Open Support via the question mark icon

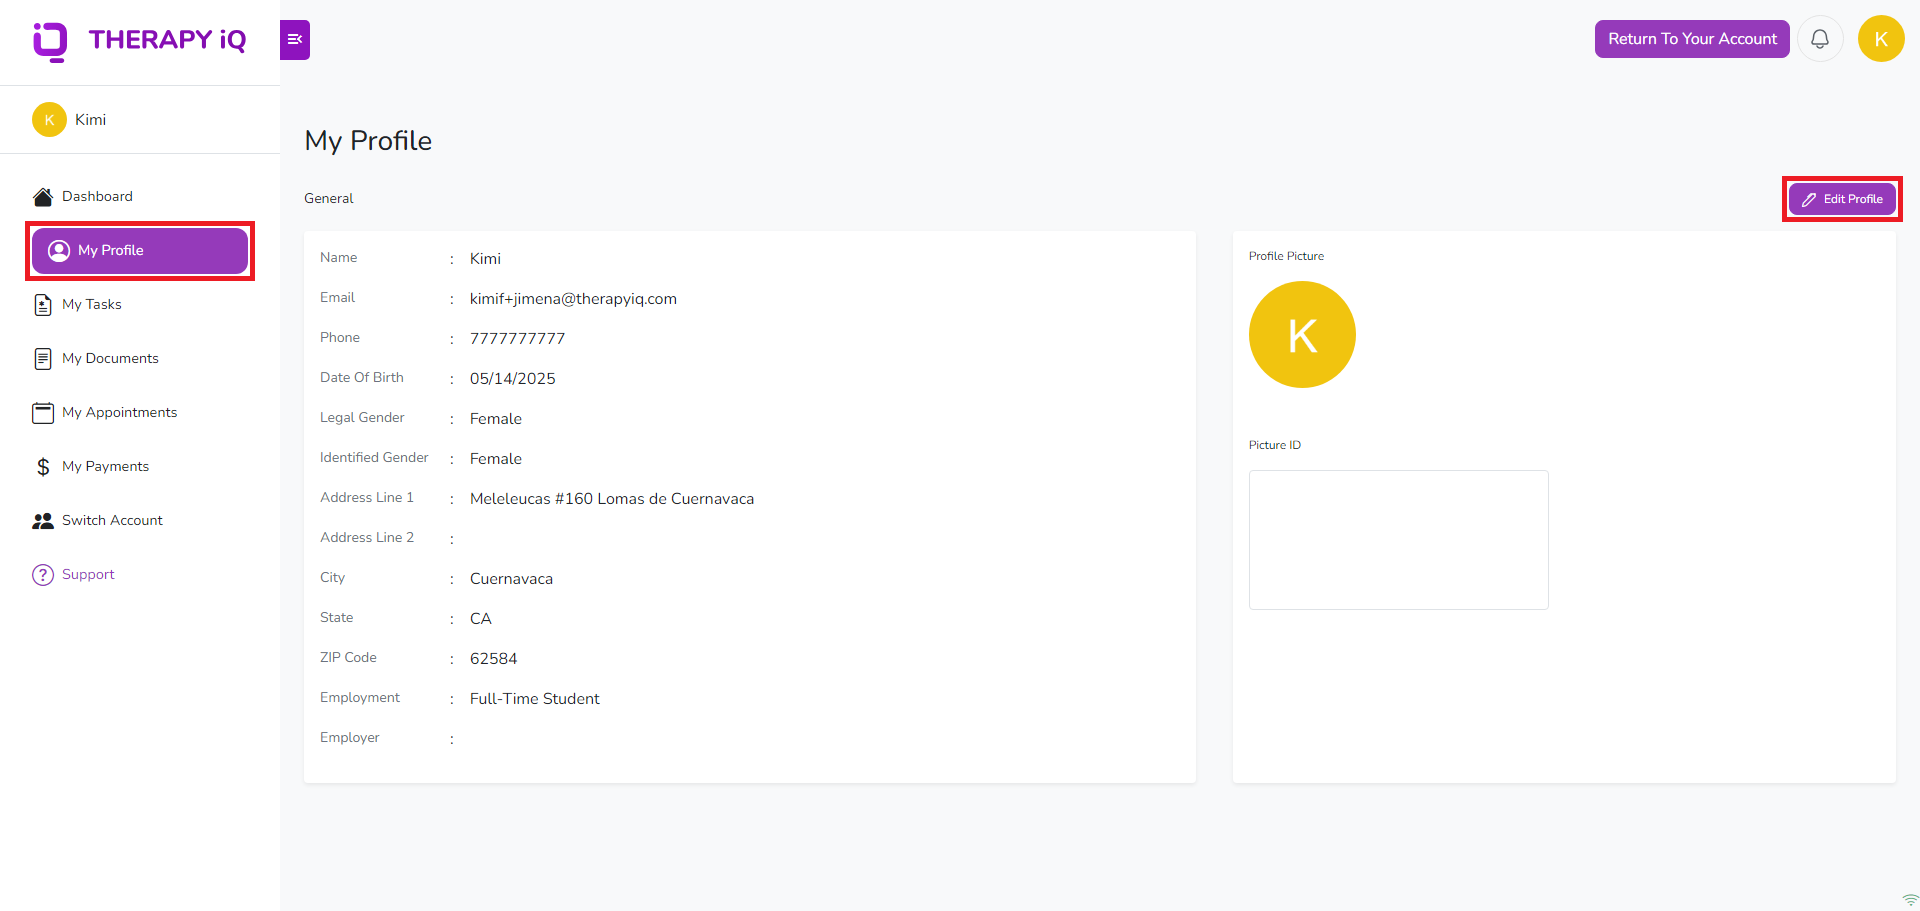[x=41, y=574]
